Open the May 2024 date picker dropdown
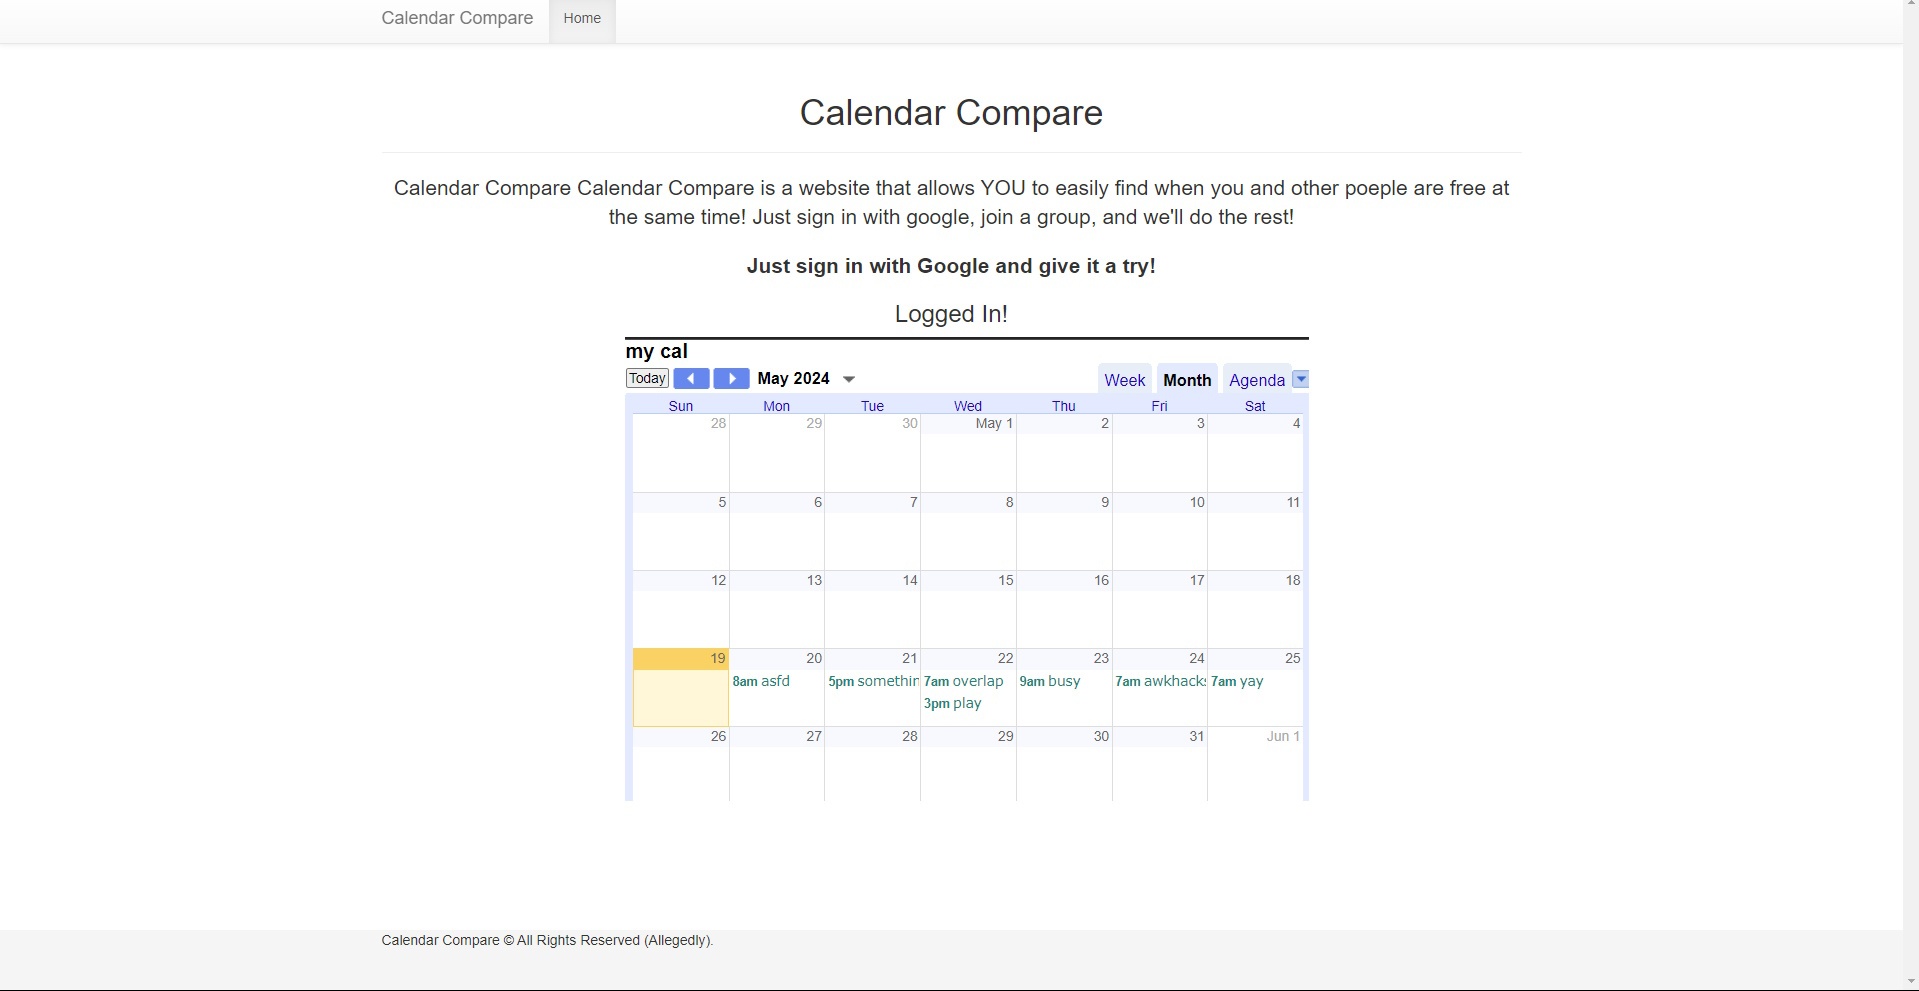The width and height of the screenshot is (1919, 991). coord(849,379)
